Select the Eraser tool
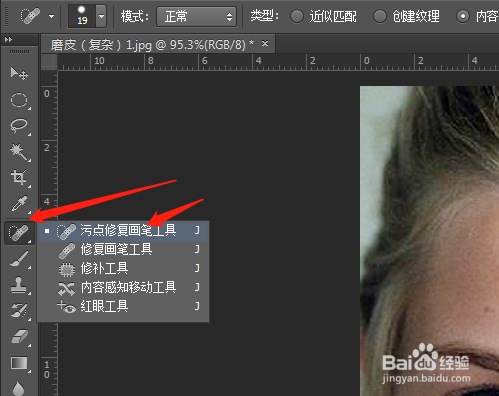The height and width of the screenshot is (396, 499). pos(19,337)
